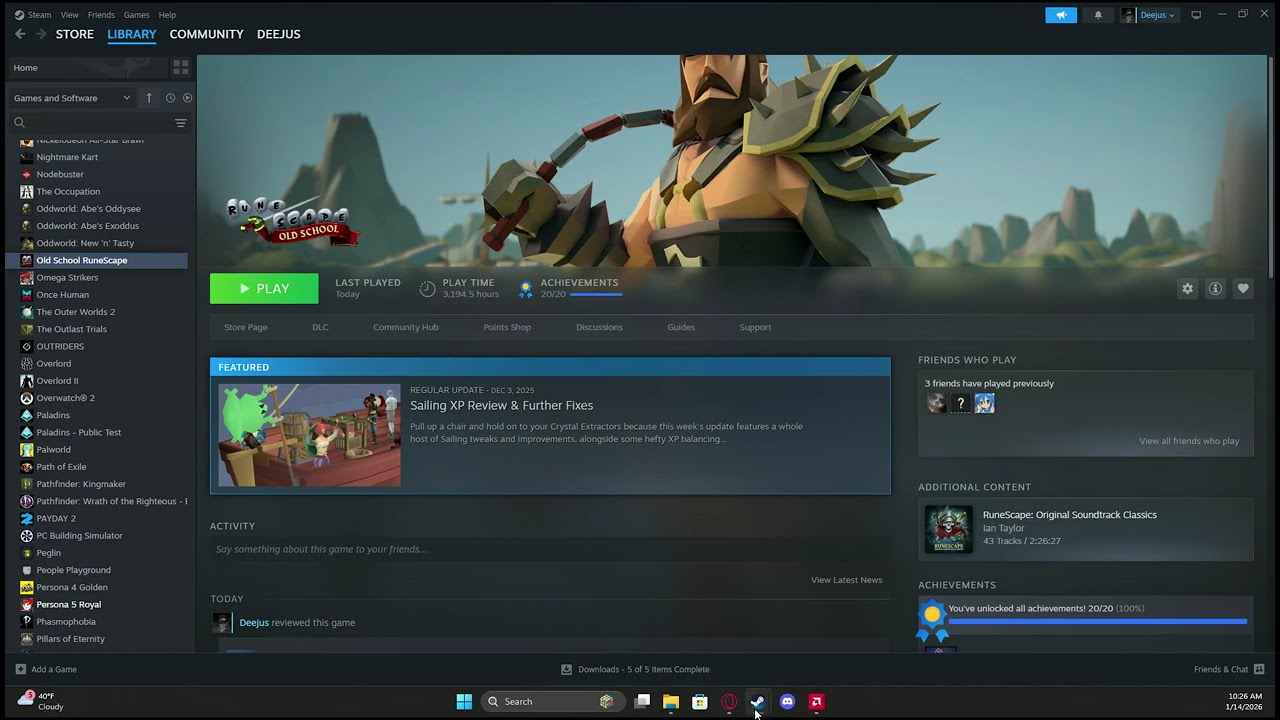Open the Store Page link
Image resolution: width=1280 pixels, height=720 pixels.
click(246, 327)
